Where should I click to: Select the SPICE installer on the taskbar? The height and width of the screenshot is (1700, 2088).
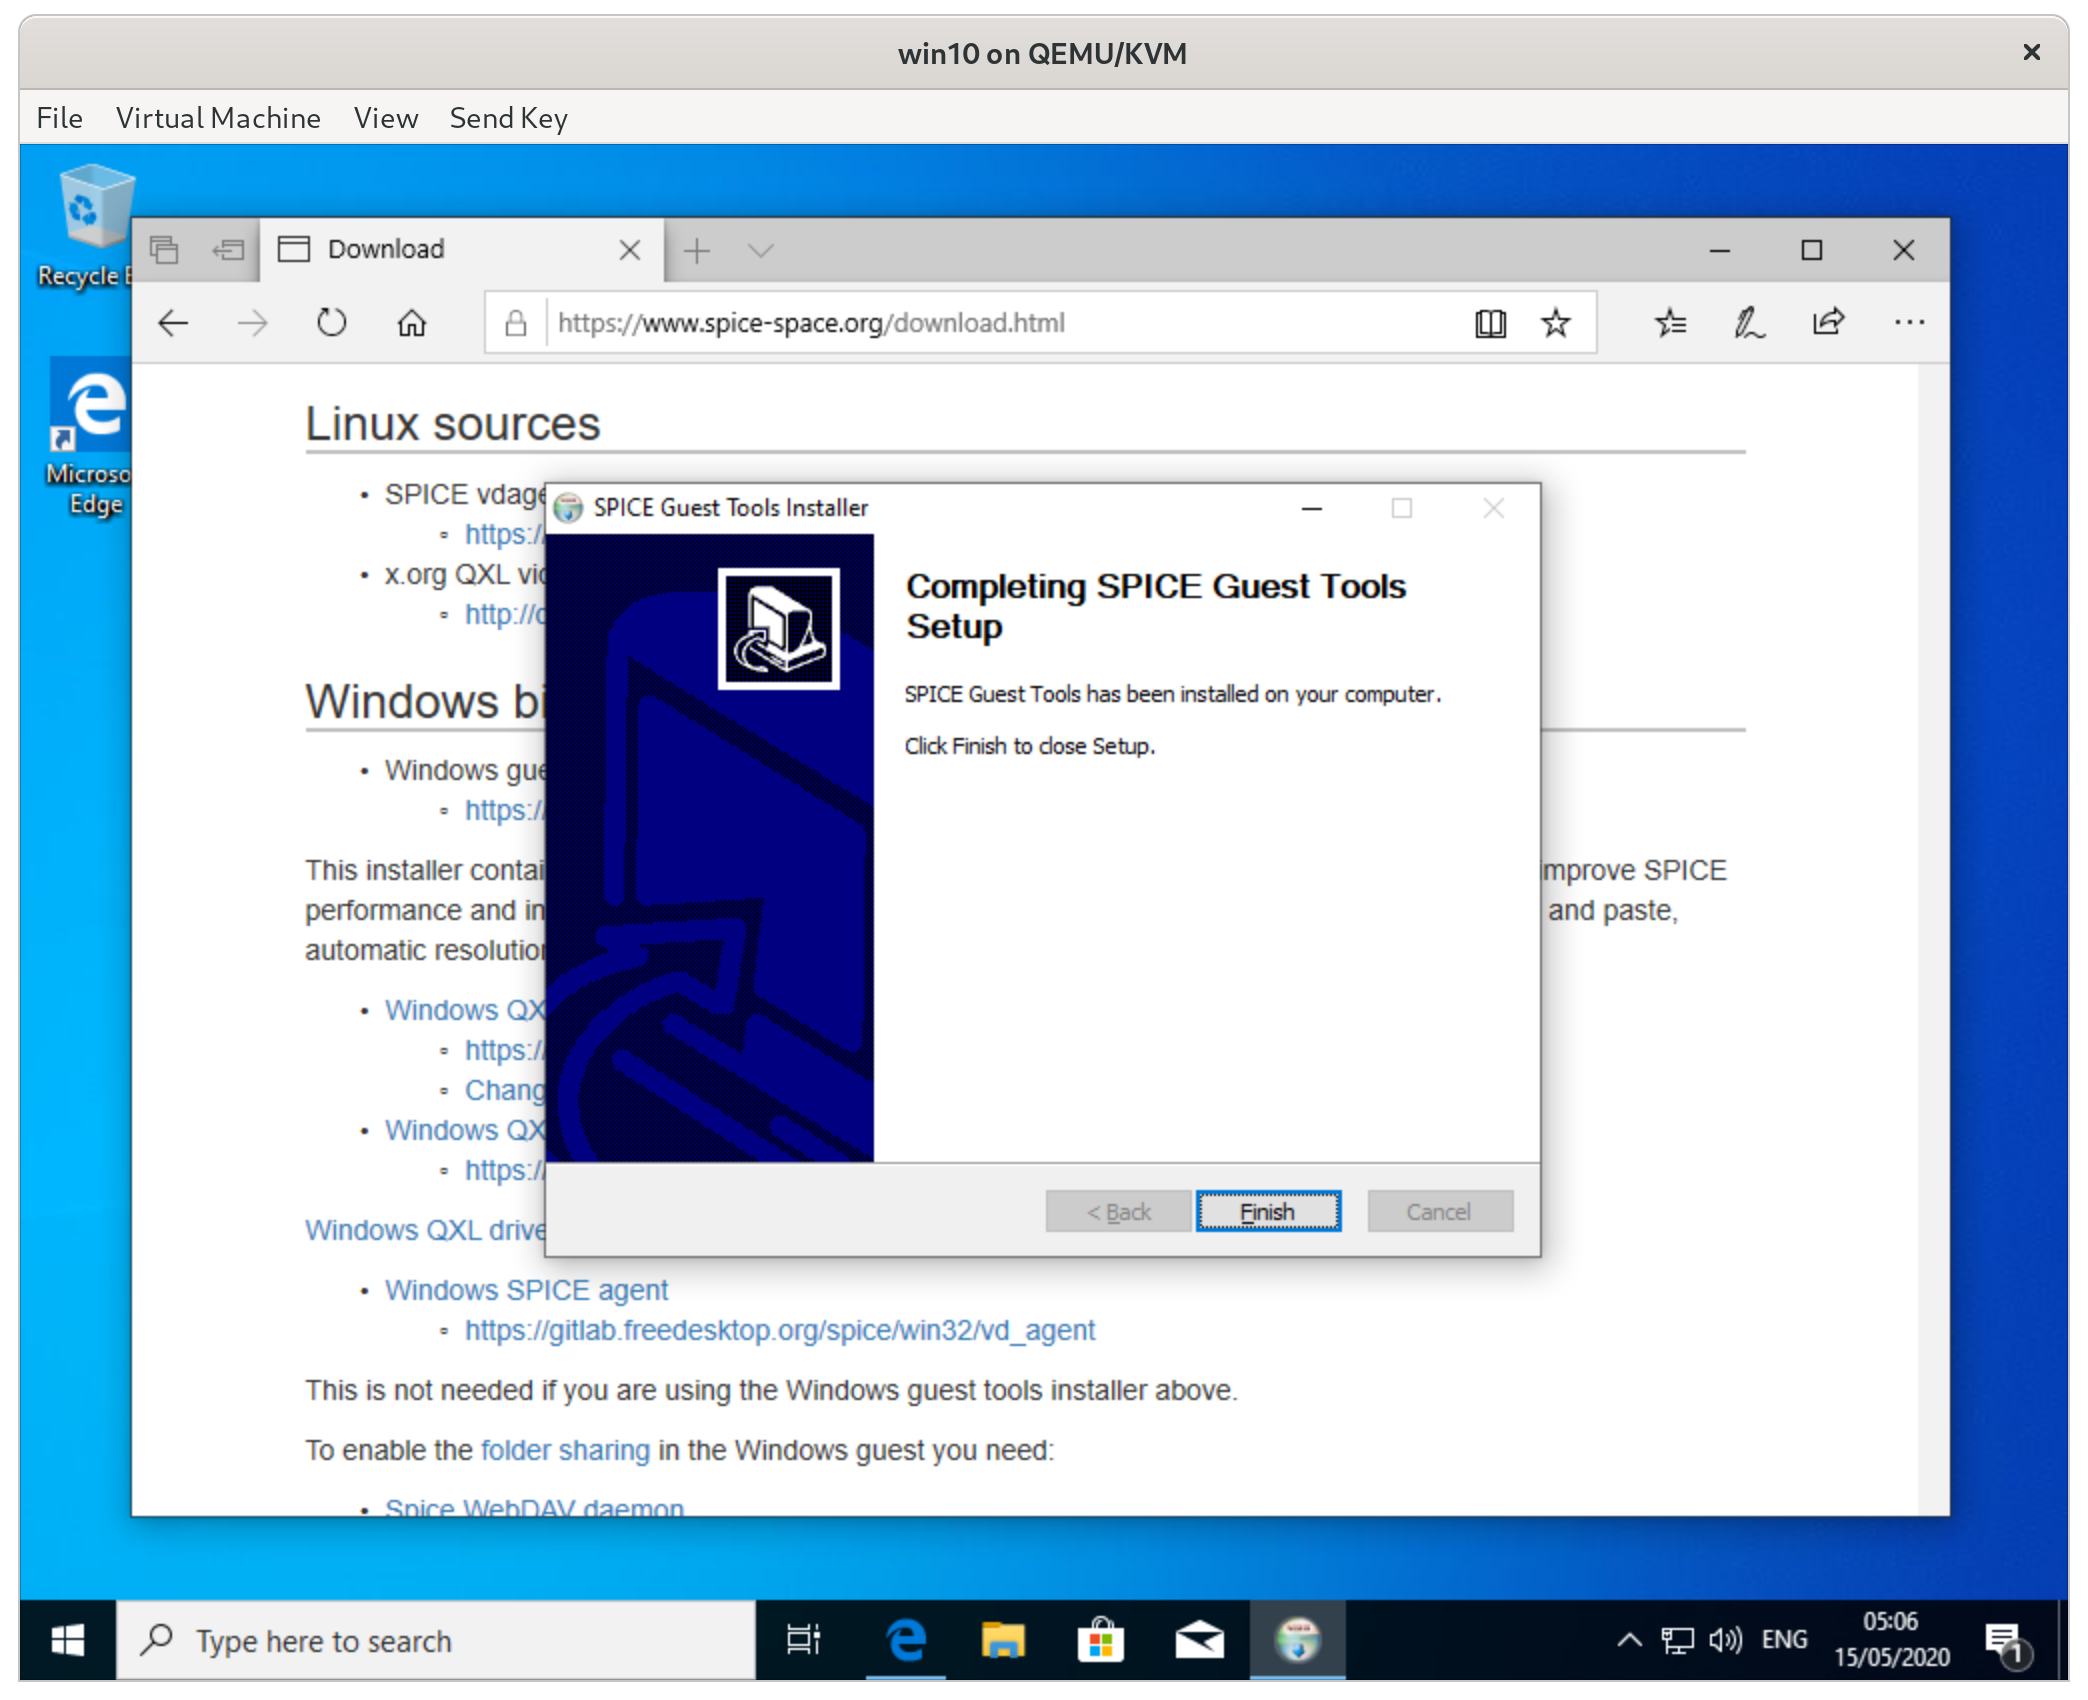pyautogui.click(x=1297, y=1640)
